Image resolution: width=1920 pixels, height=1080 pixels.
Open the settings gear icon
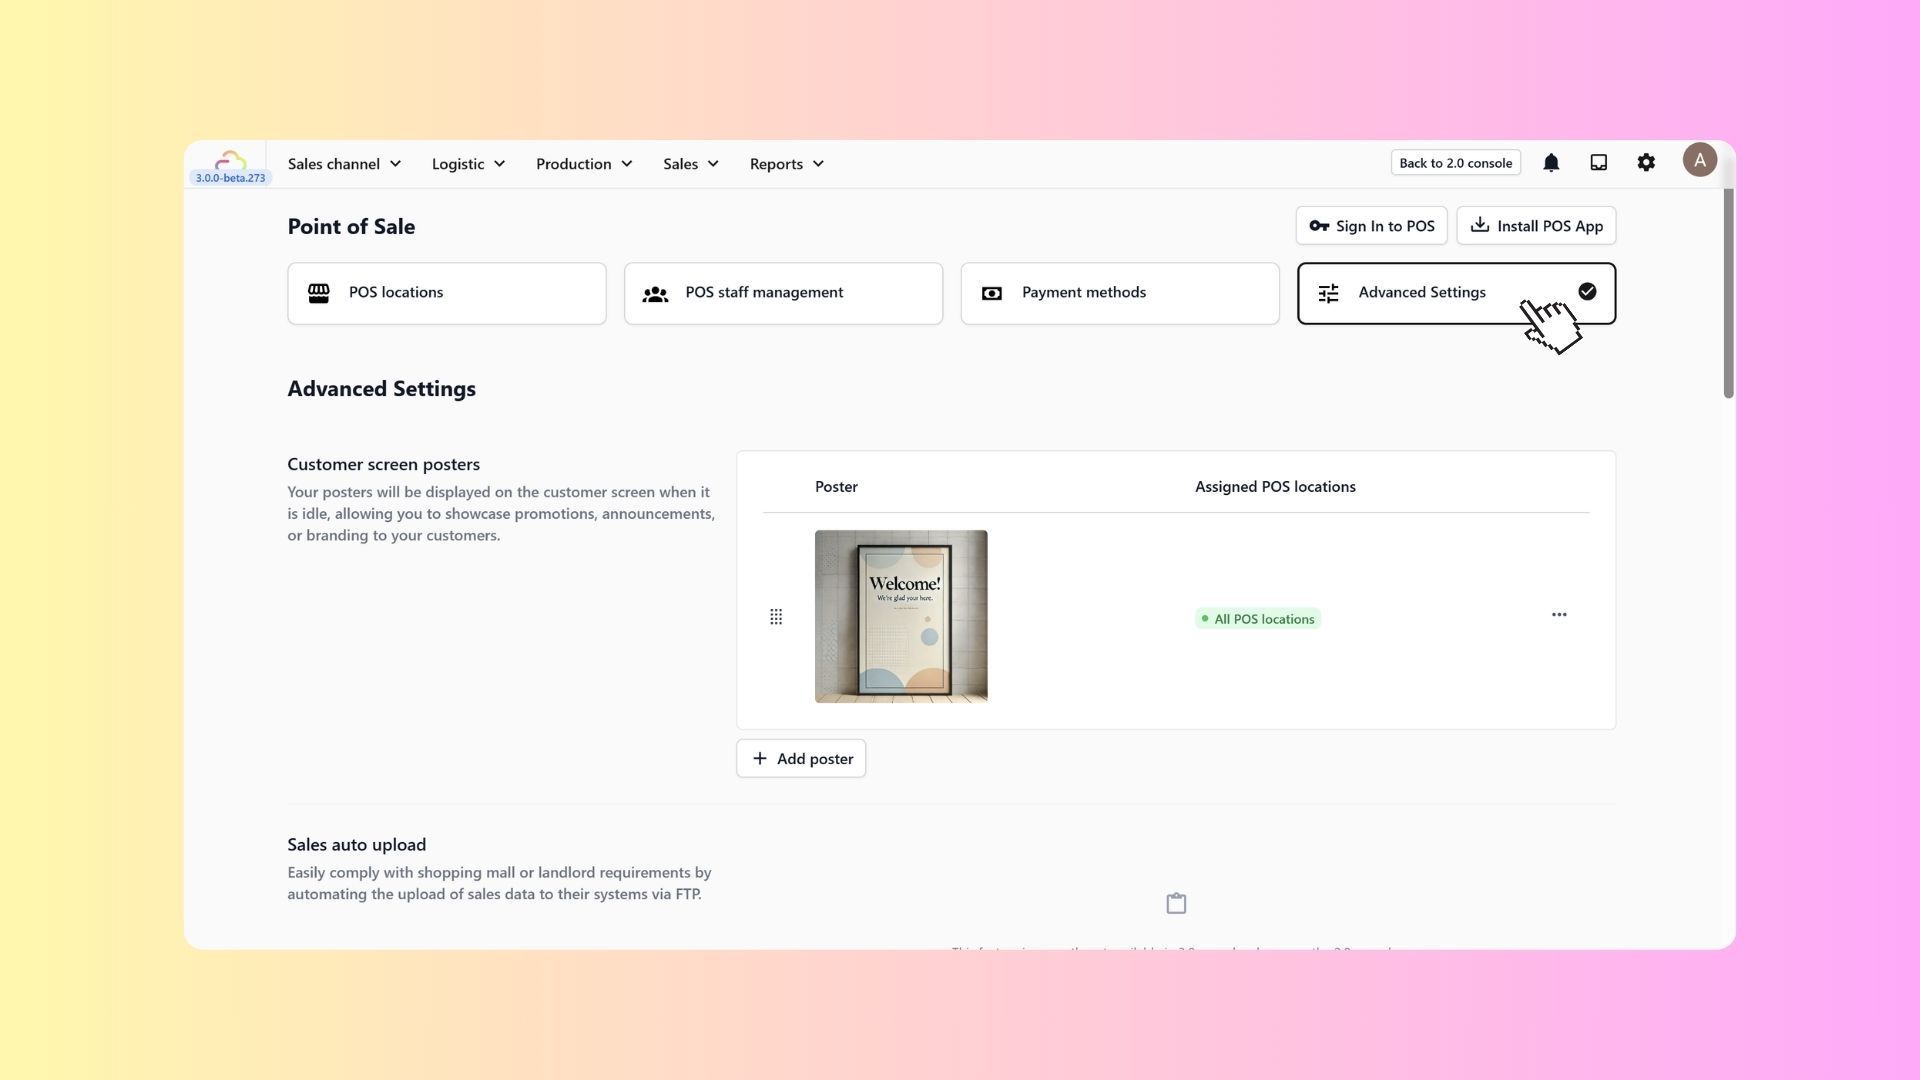[1646, 163]
